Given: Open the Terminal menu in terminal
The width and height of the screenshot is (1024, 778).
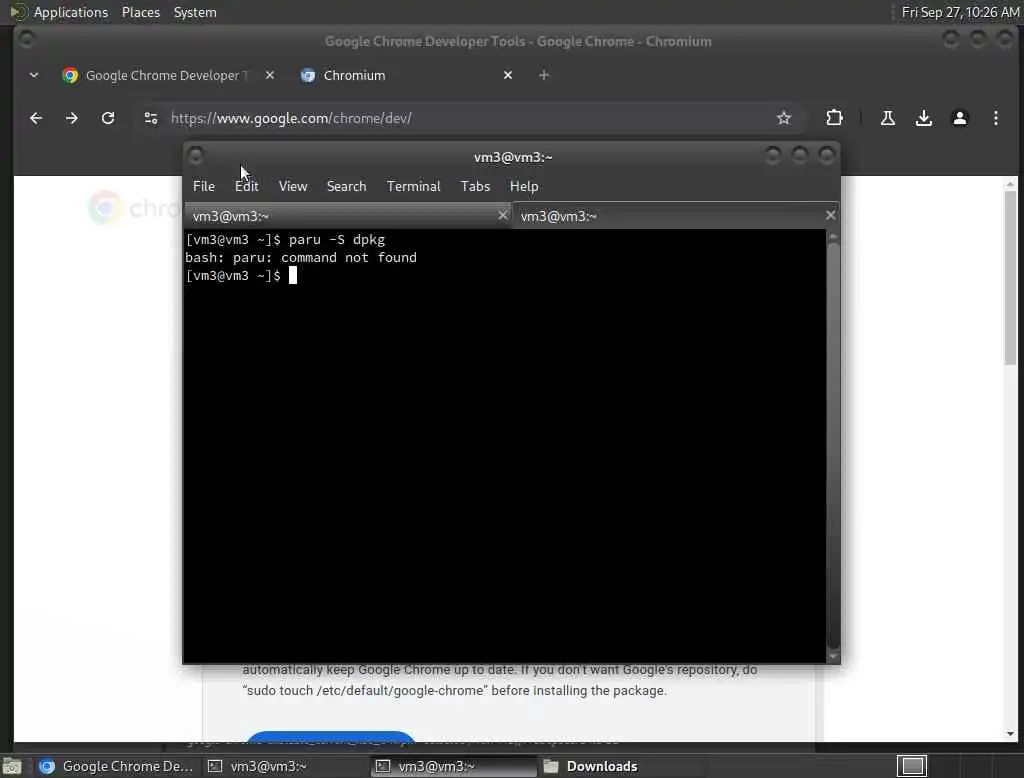Looking at the screenshot, I should (413, 186).
